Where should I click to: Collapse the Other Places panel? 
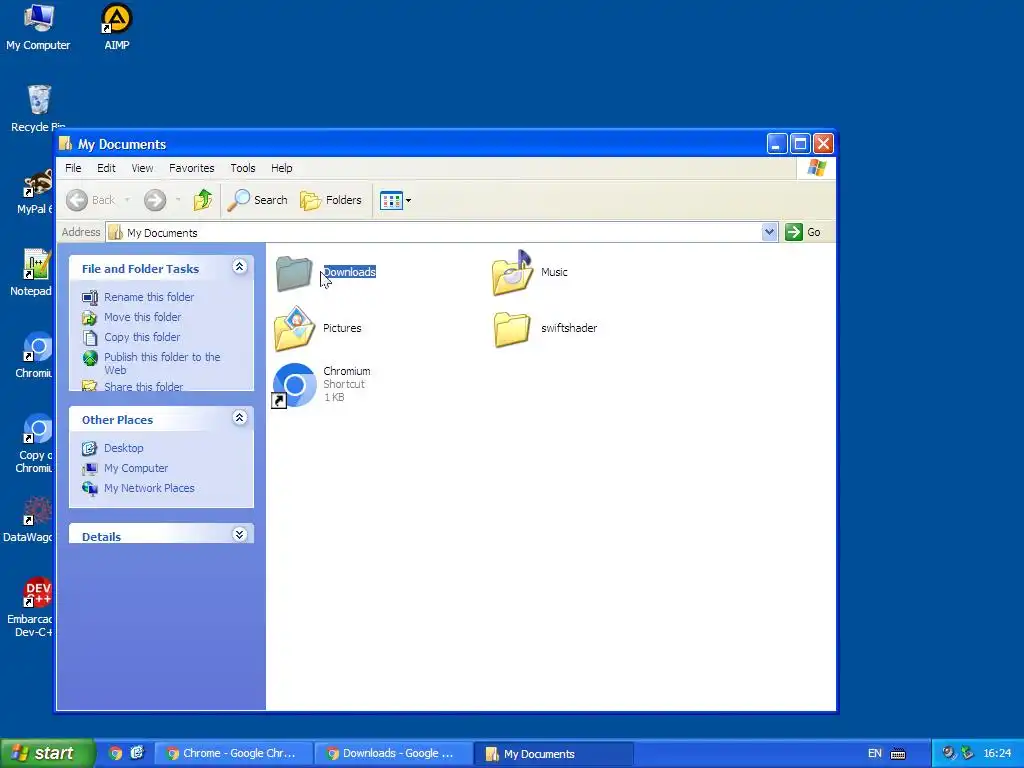tap(240, 417)
